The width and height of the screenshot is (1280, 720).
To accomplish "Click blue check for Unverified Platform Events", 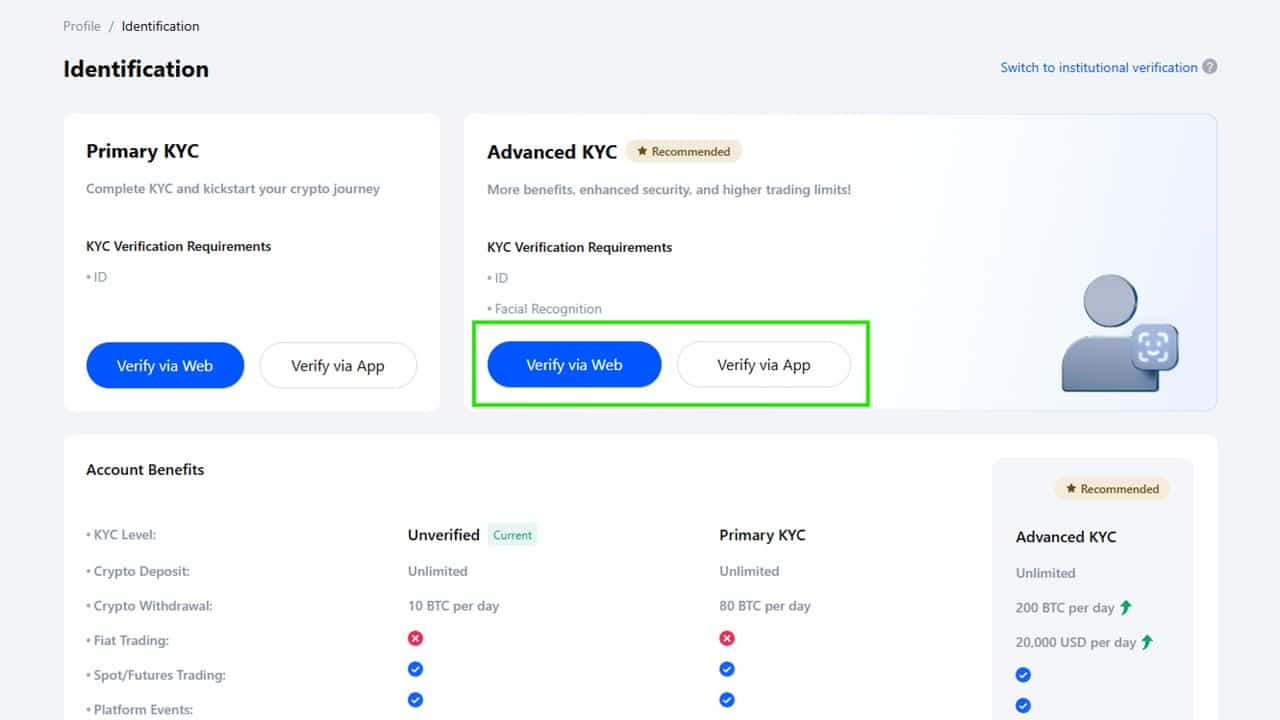I will 415,700.
